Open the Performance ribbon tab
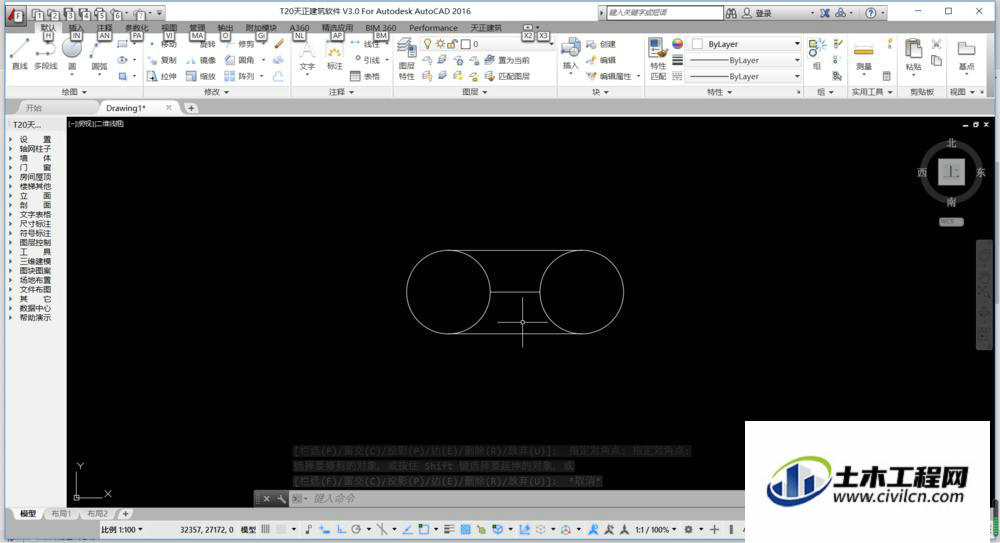 point(433,28)
